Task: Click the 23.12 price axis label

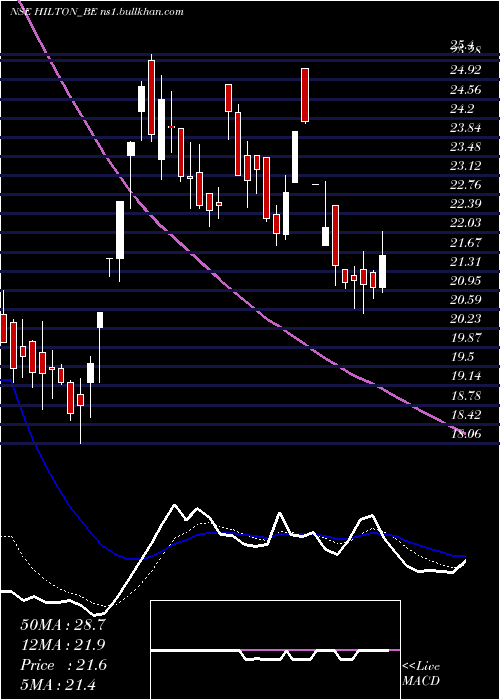Action: point(466,166)
